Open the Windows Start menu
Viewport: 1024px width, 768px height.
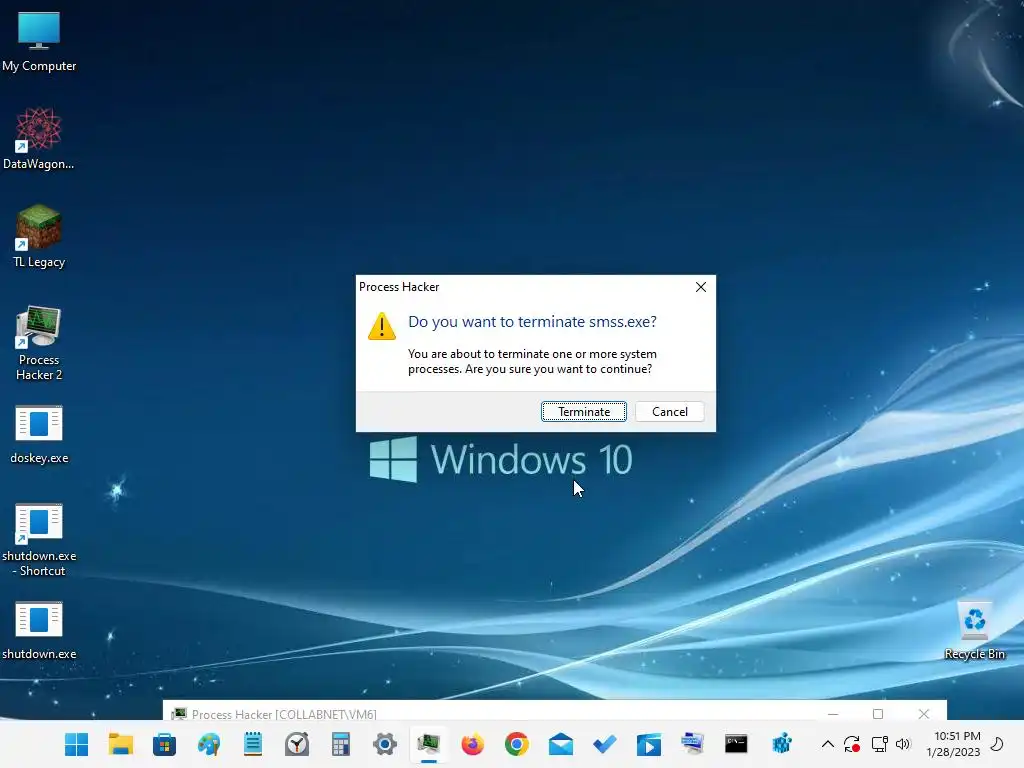click(76, 744)
